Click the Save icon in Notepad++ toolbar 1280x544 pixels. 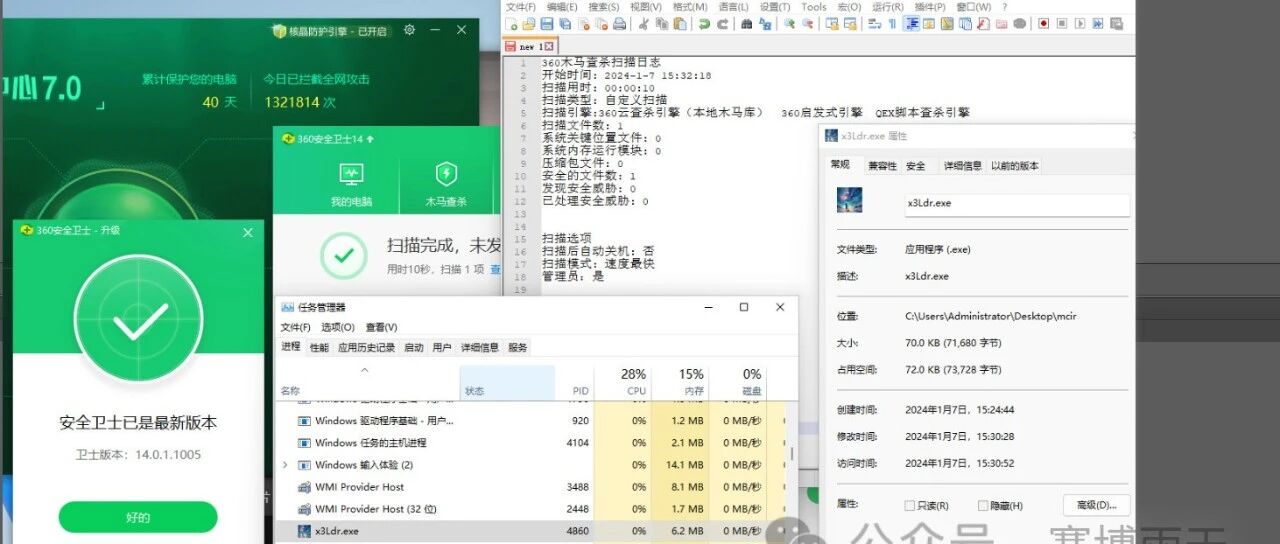pos(546,23)
